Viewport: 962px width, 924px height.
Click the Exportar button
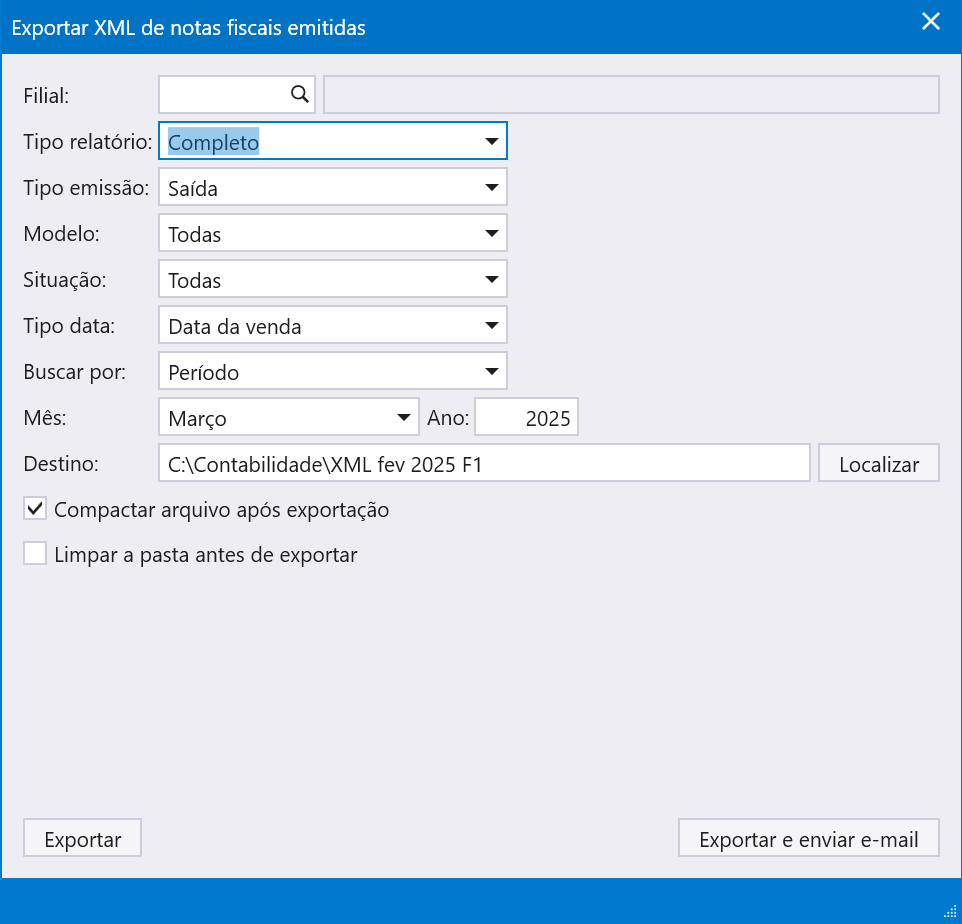click(83, 839)
